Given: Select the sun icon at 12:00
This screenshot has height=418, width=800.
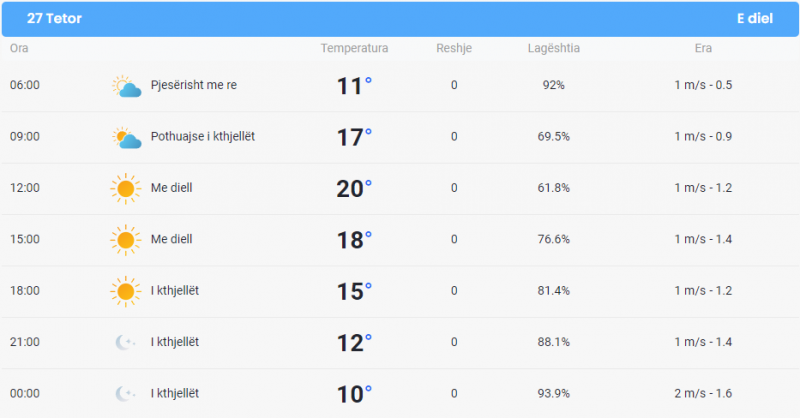Looking at the screenshot, I should [126, 188].
